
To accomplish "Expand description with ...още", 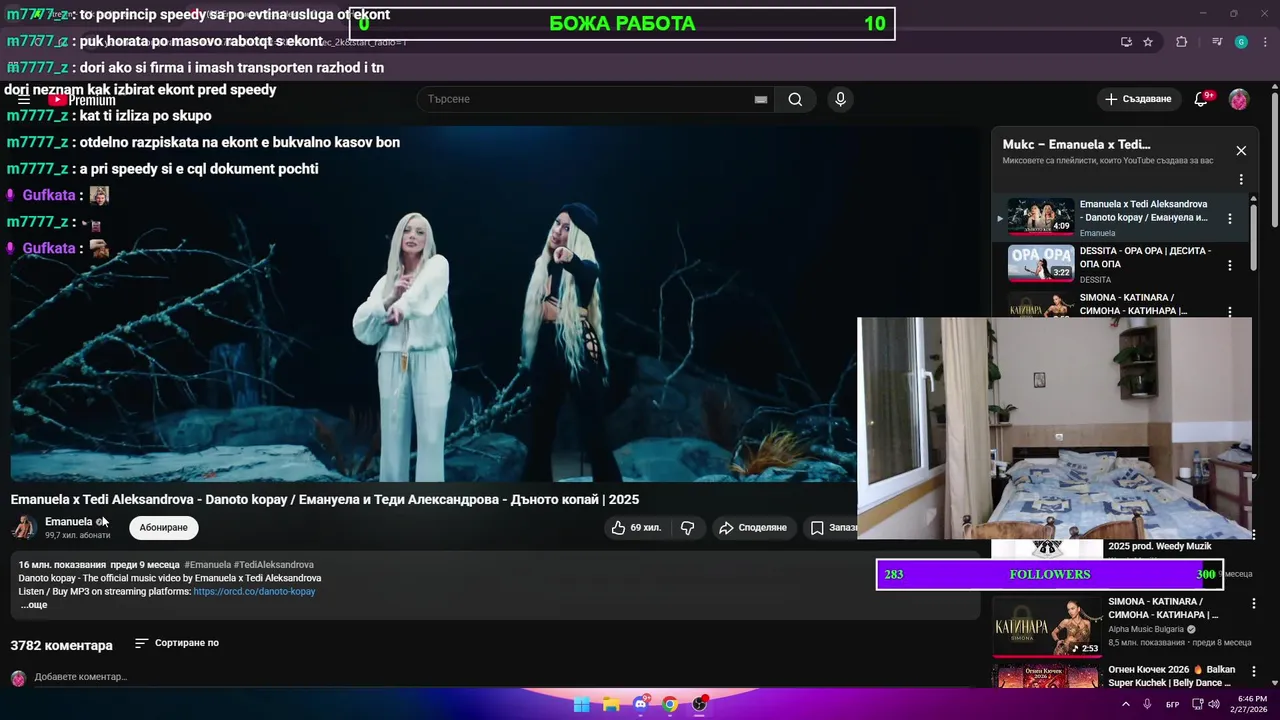I will pos(34,605).
